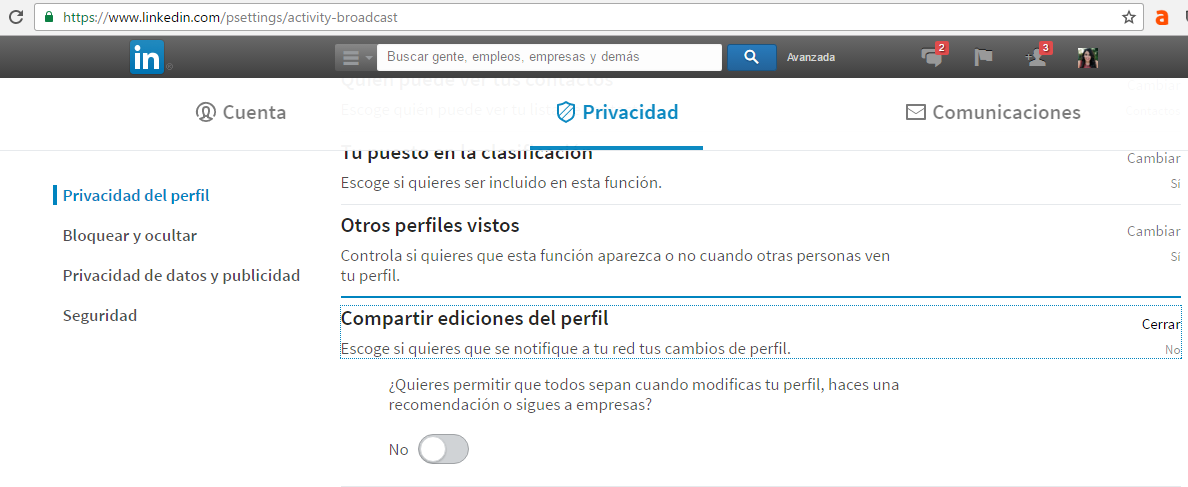
Task: Bookmark this page with the star icon
Action: [1128, 17]
